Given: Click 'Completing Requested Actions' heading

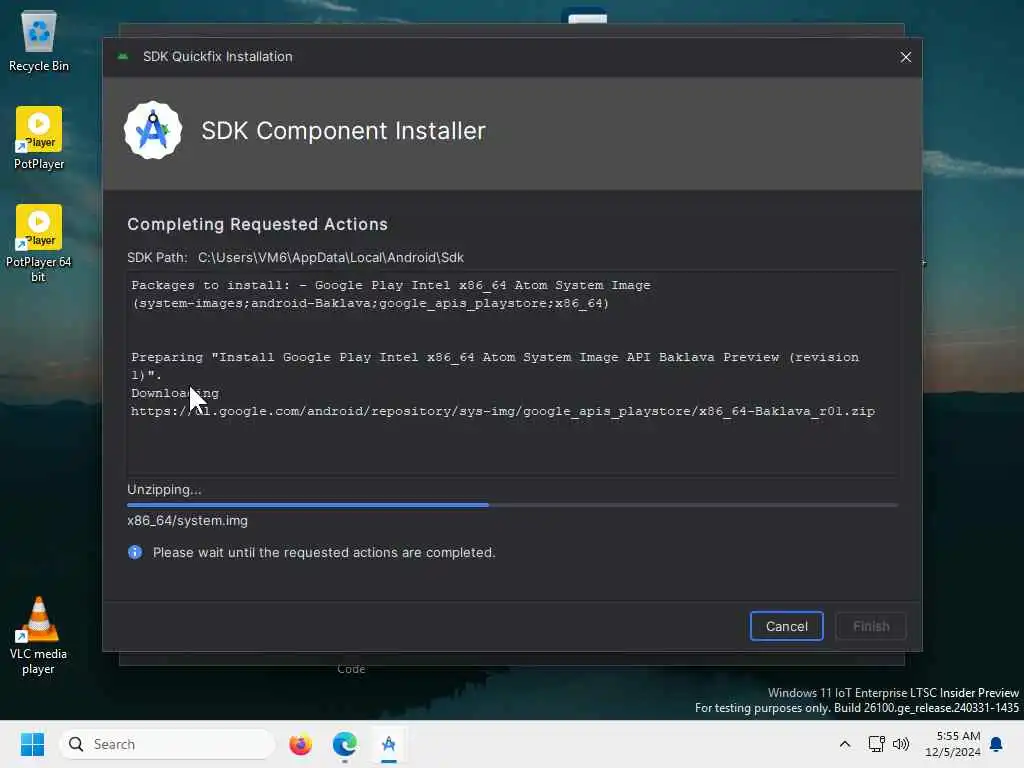Looking at the screenshot, I should (257, 224).
